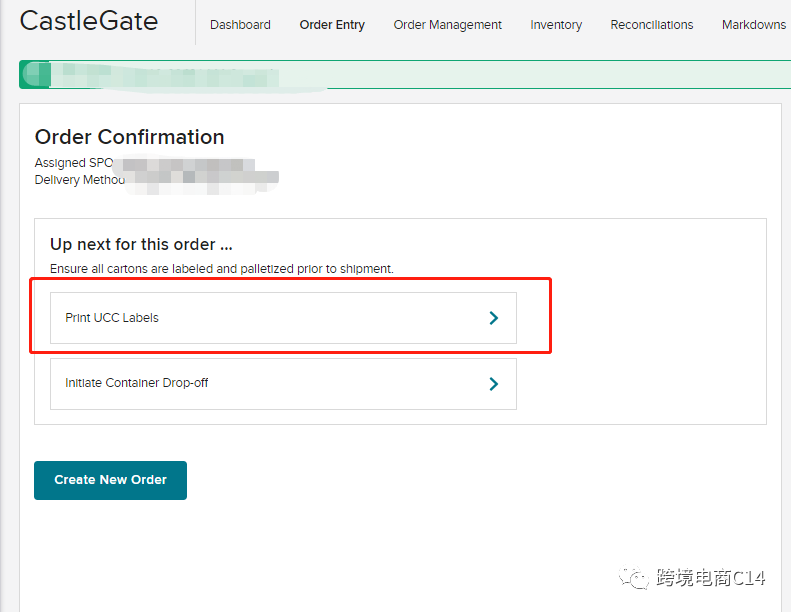
Task: Expand Initiate Container Drop-off chevron arrow
Action: point(493,383)
